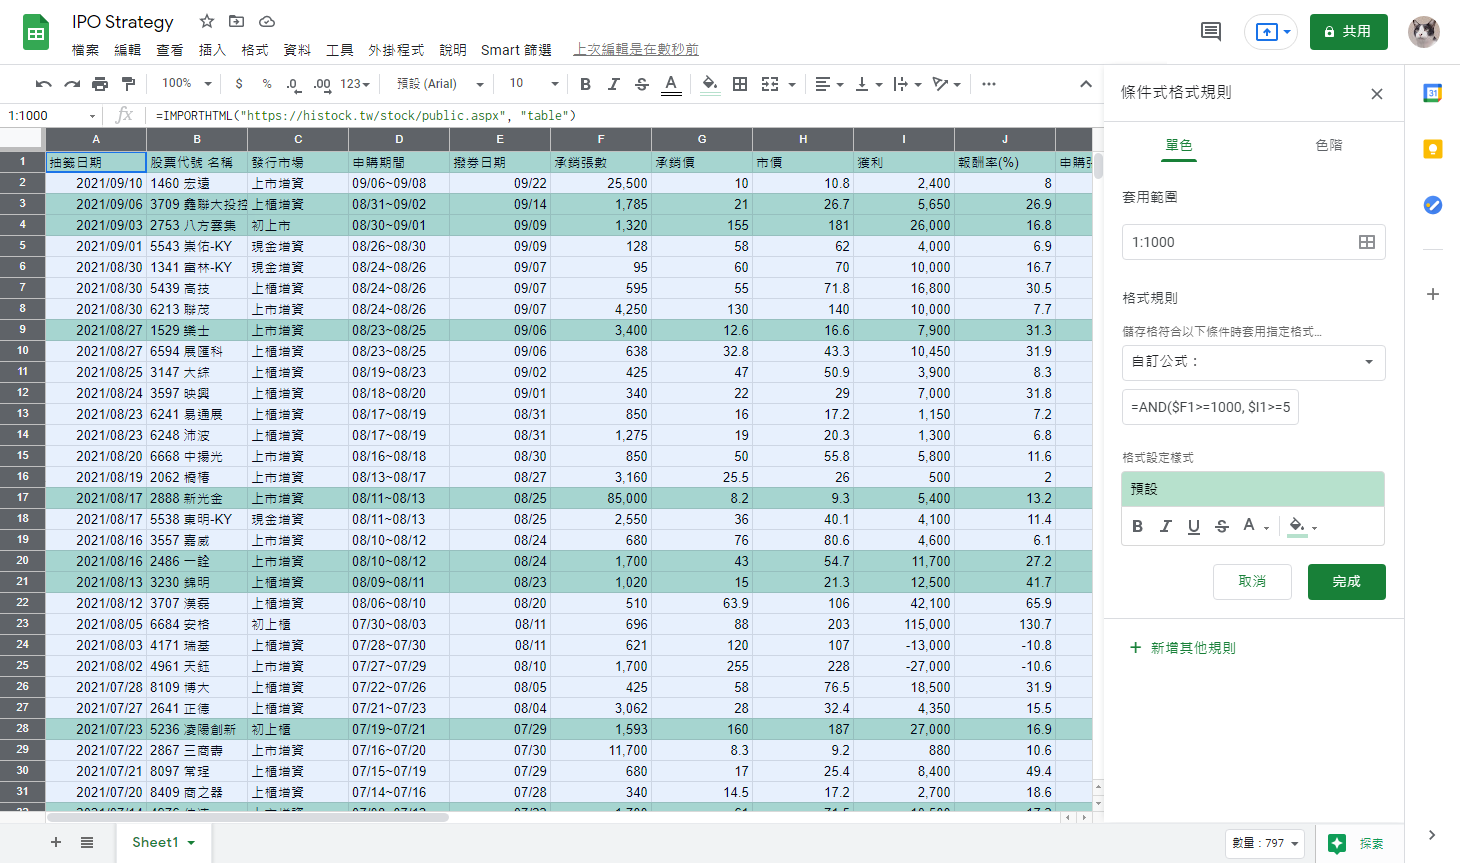
Task: Open Google Keep side panel icon
Action: pos(1432,149)
